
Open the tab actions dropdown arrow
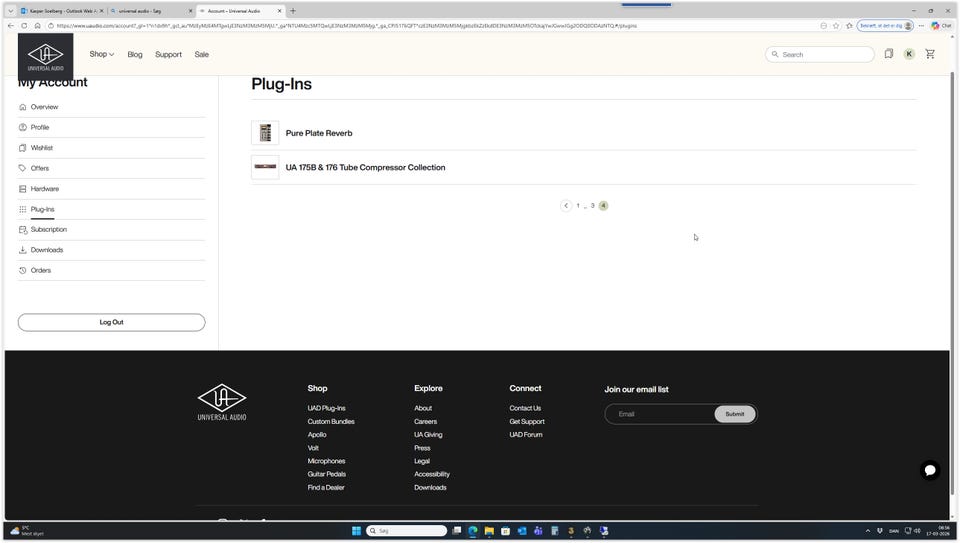pos(10,10)
